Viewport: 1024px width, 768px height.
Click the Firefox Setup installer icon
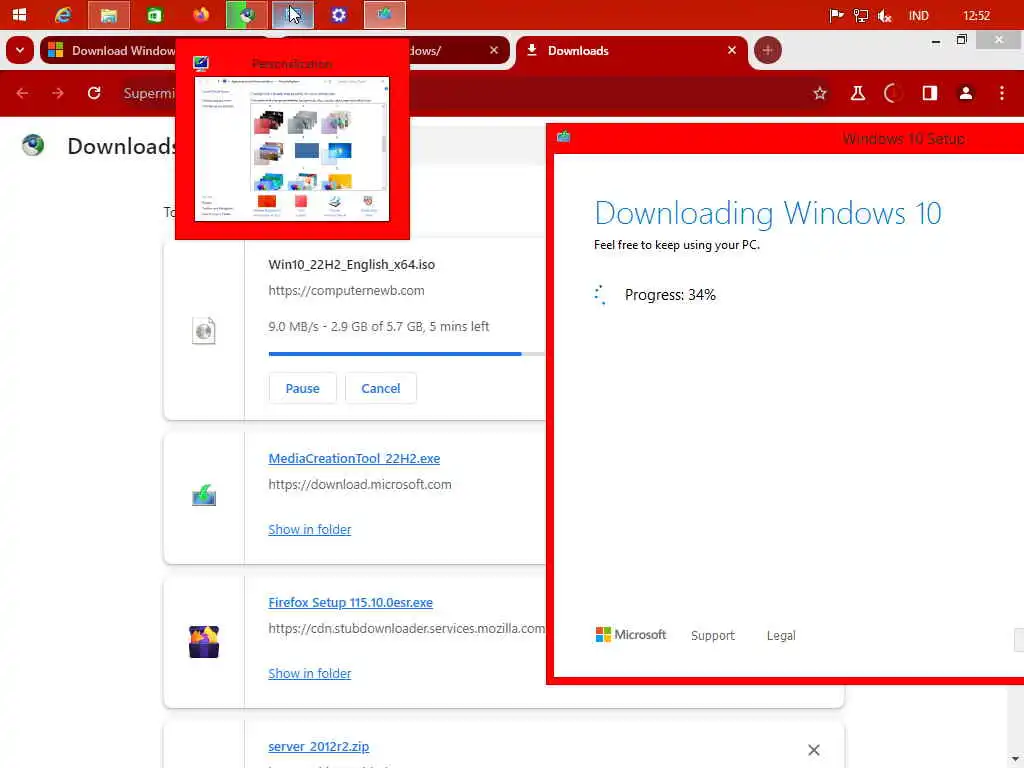pos(204,641)
